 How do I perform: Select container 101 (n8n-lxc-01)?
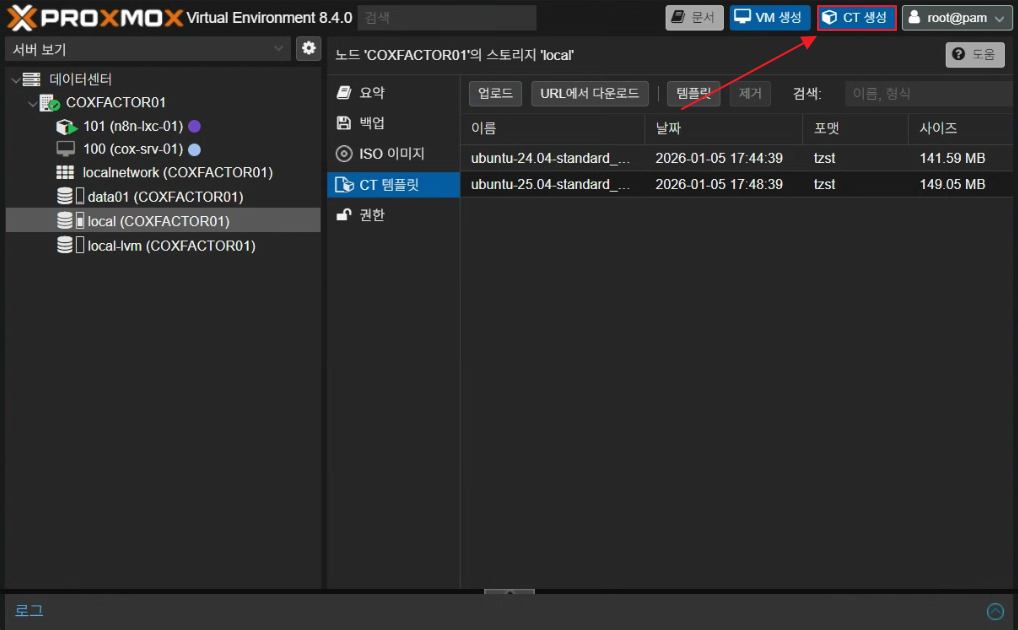[x=133, y=126]
